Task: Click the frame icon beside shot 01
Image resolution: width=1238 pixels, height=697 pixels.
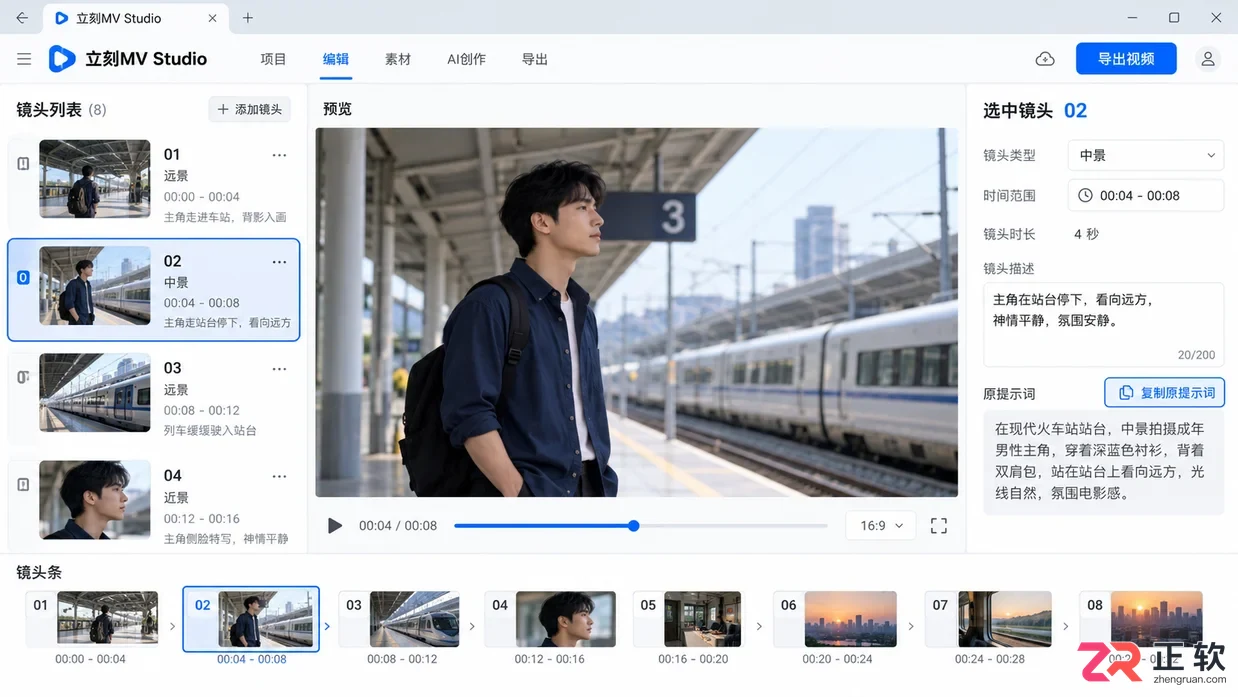Action: click(23, 163)
